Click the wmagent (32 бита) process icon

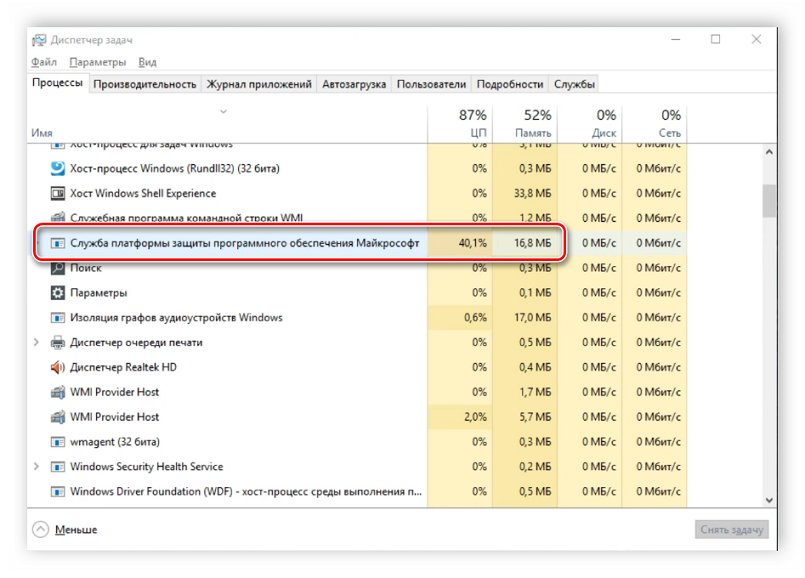pos(58,441)
